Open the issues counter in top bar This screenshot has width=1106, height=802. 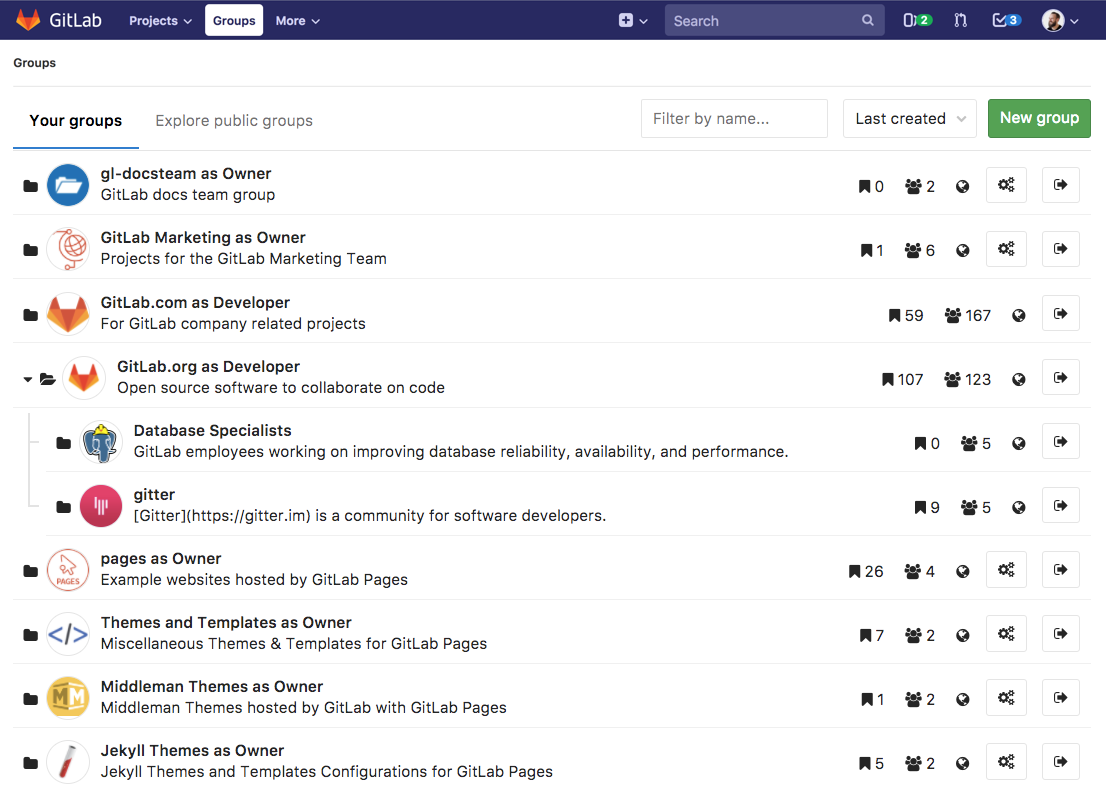click(917, 21)
